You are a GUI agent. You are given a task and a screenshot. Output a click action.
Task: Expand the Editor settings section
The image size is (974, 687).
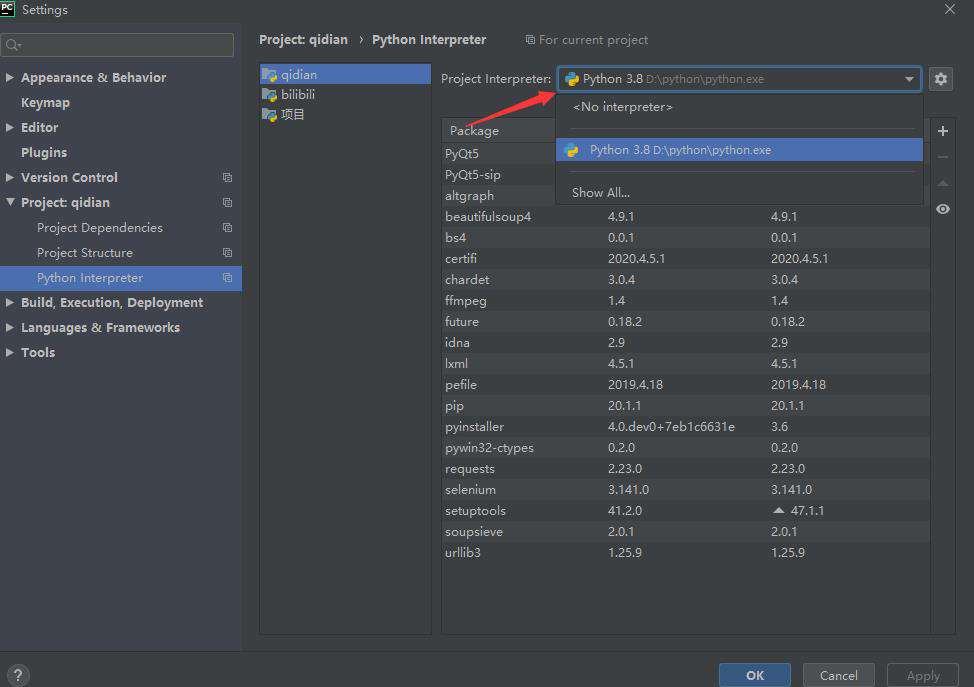(x=10, y=127)
